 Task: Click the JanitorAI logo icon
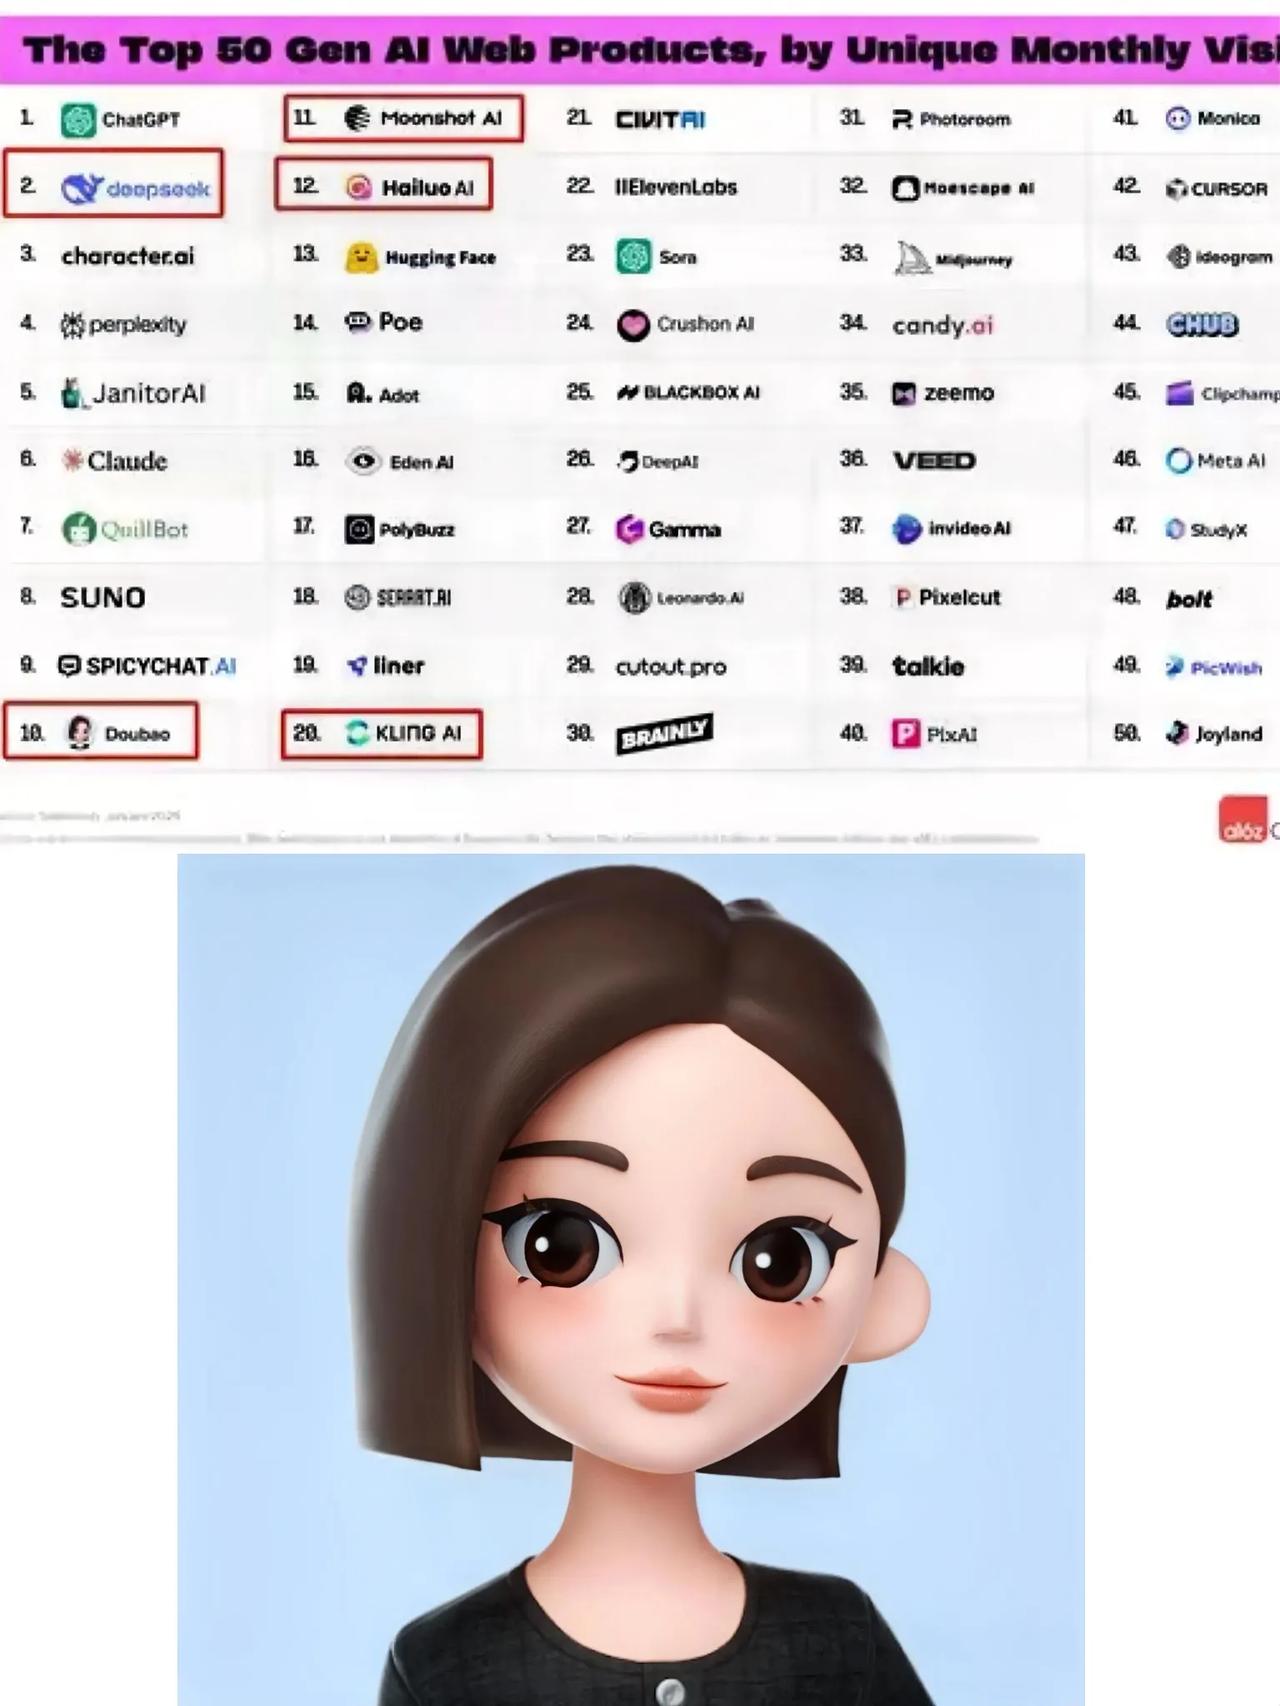tap(73, 393)
